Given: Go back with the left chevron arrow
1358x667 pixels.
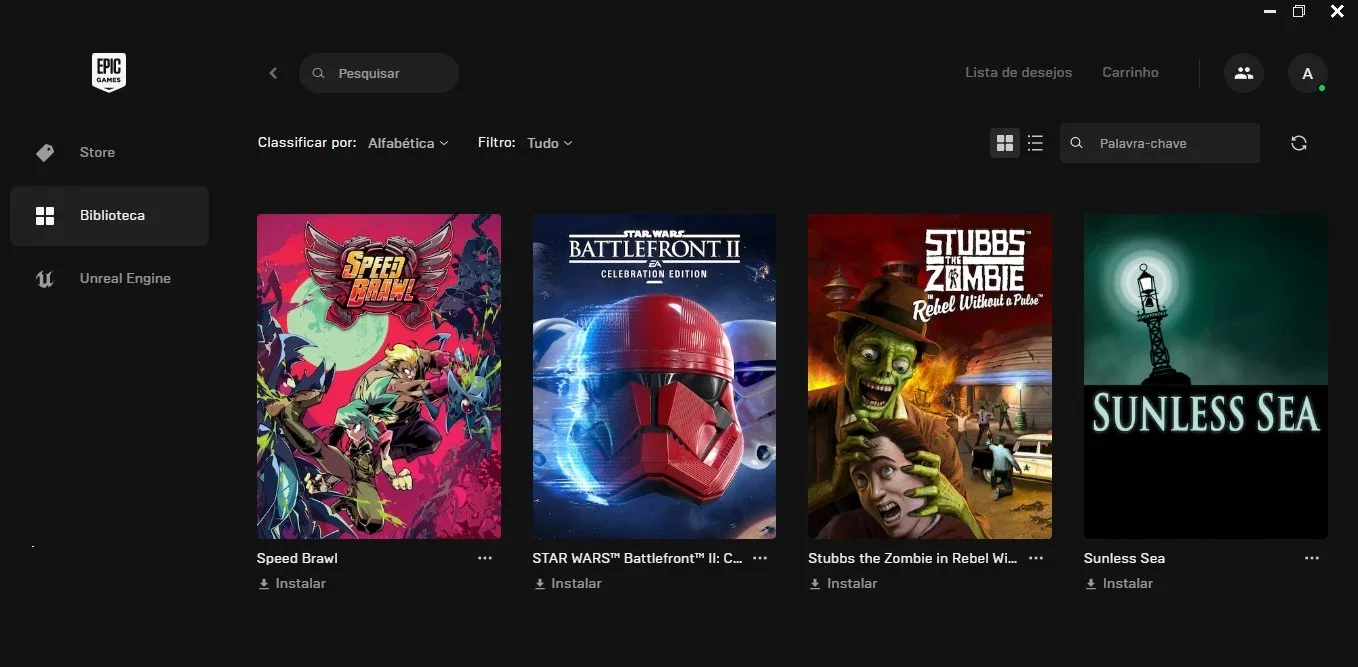Looking at the screenshot, I should coord(273,73).
